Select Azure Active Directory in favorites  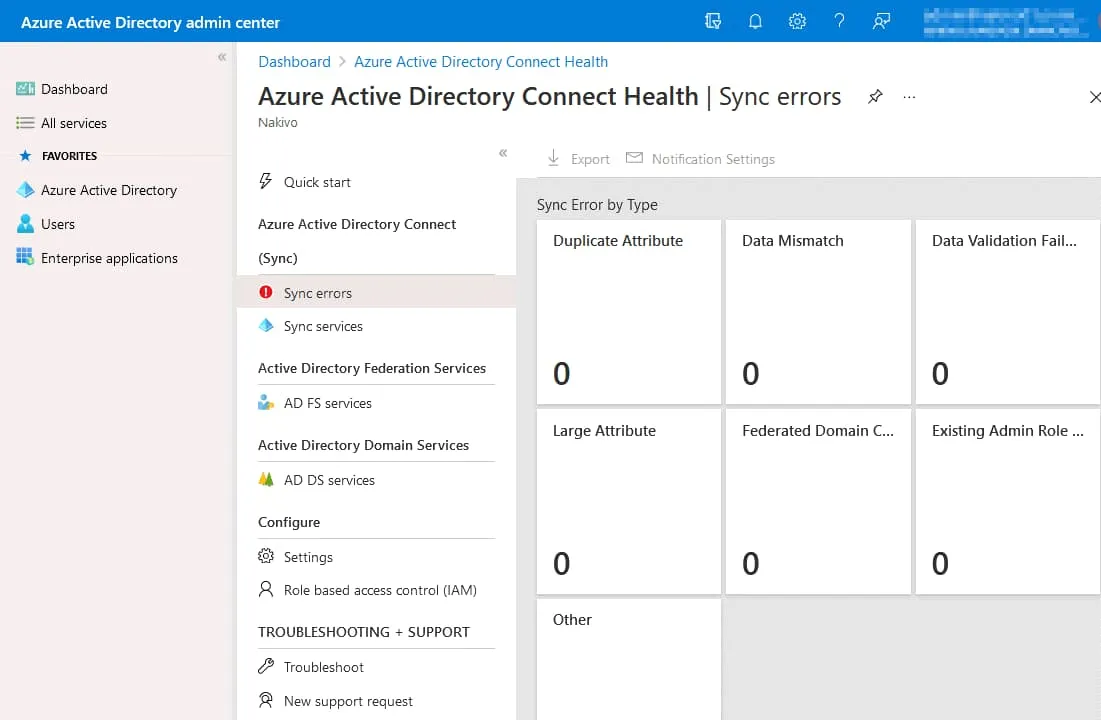pyautogui.click(x=108, y=190)
